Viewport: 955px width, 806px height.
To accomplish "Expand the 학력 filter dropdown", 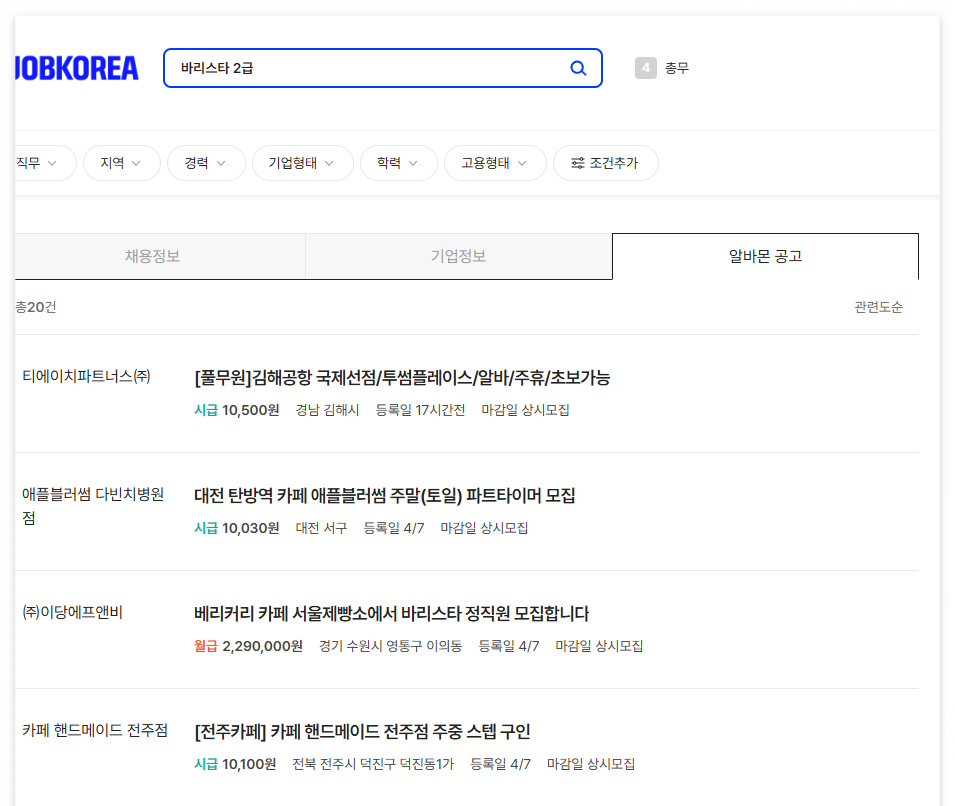I will [x=398, y=163].
